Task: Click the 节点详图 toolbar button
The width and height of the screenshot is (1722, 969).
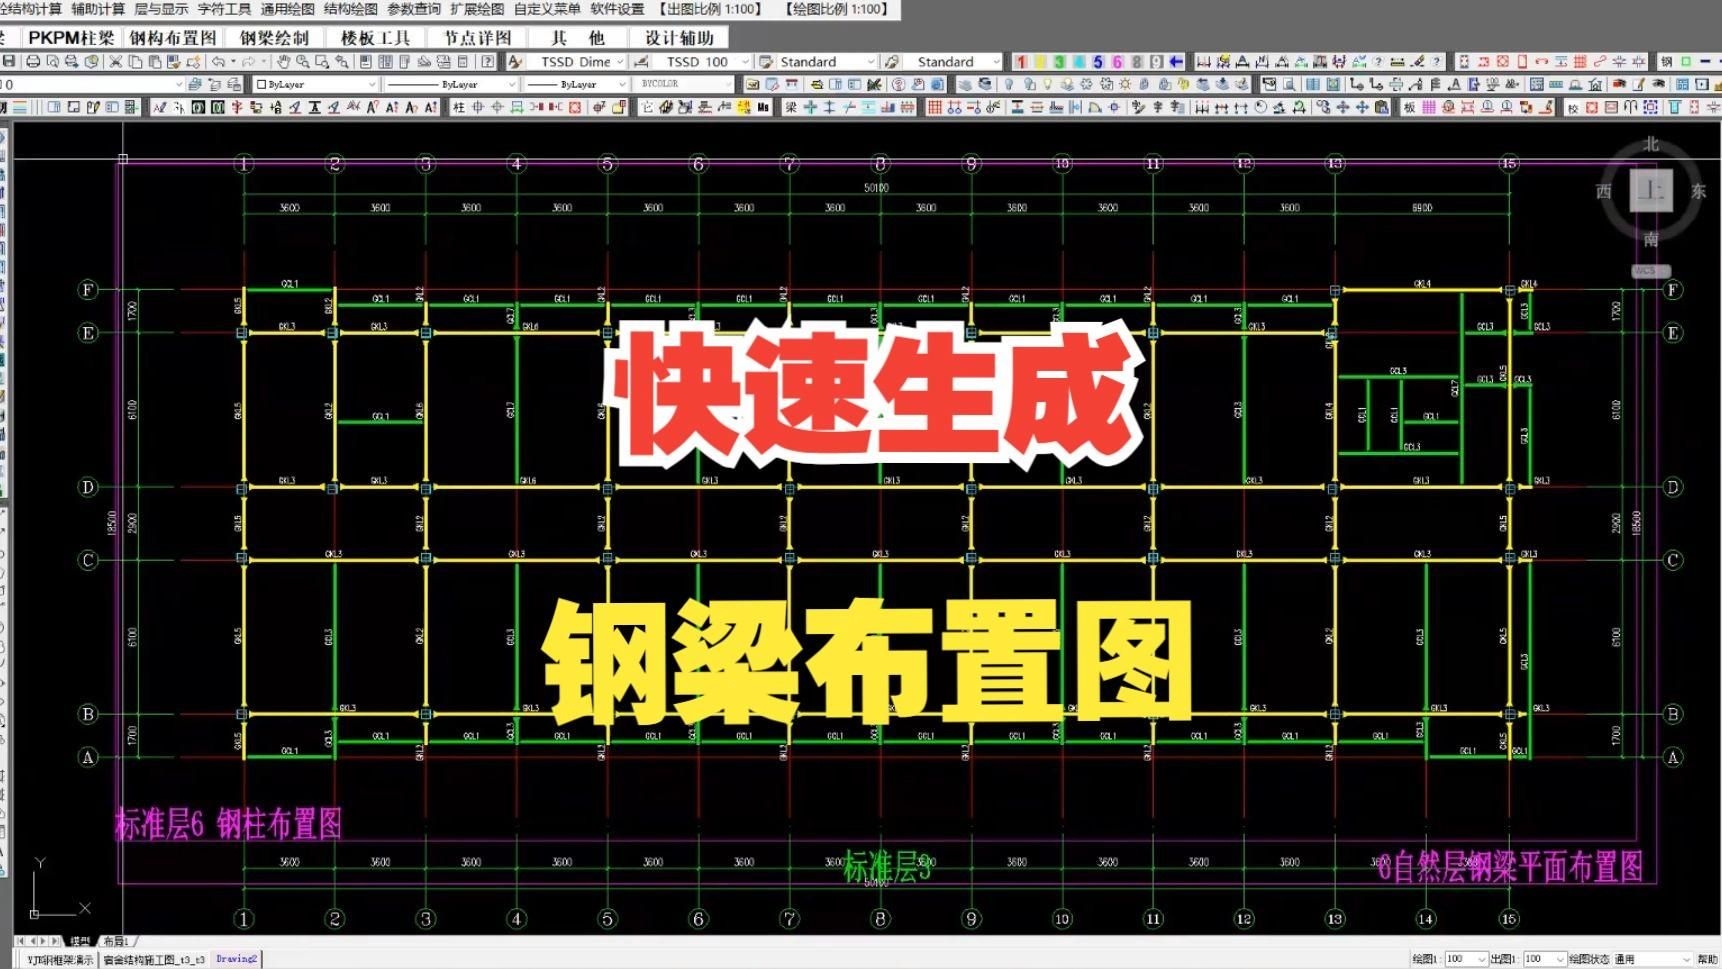Action: click(478, 37)
